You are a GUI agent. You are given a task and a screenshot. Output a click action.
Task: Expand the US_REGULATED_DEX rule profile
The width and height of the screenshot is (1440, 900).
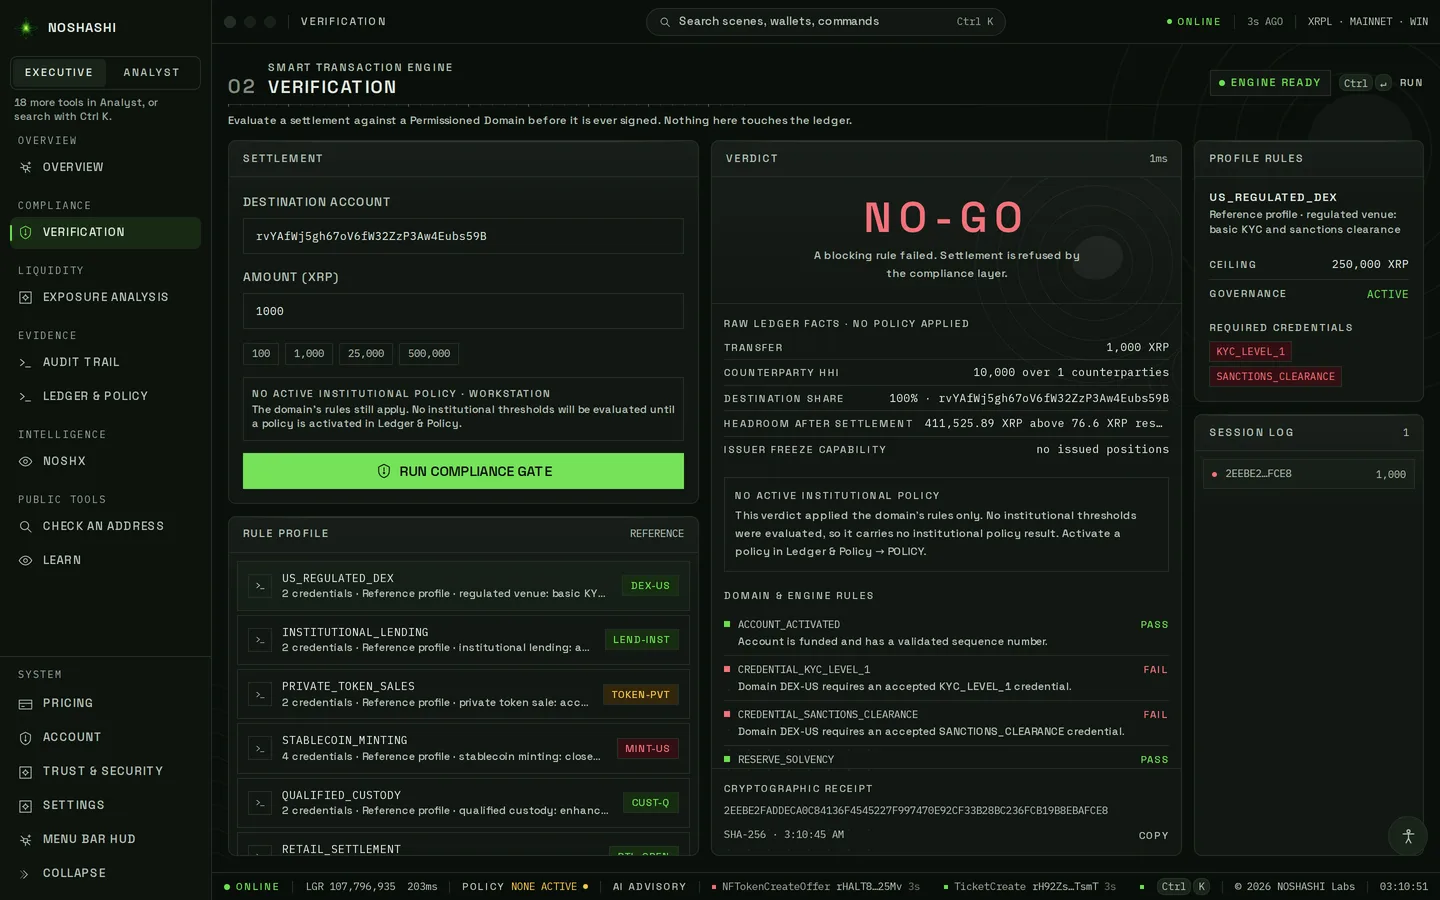[x=463, y=586]
